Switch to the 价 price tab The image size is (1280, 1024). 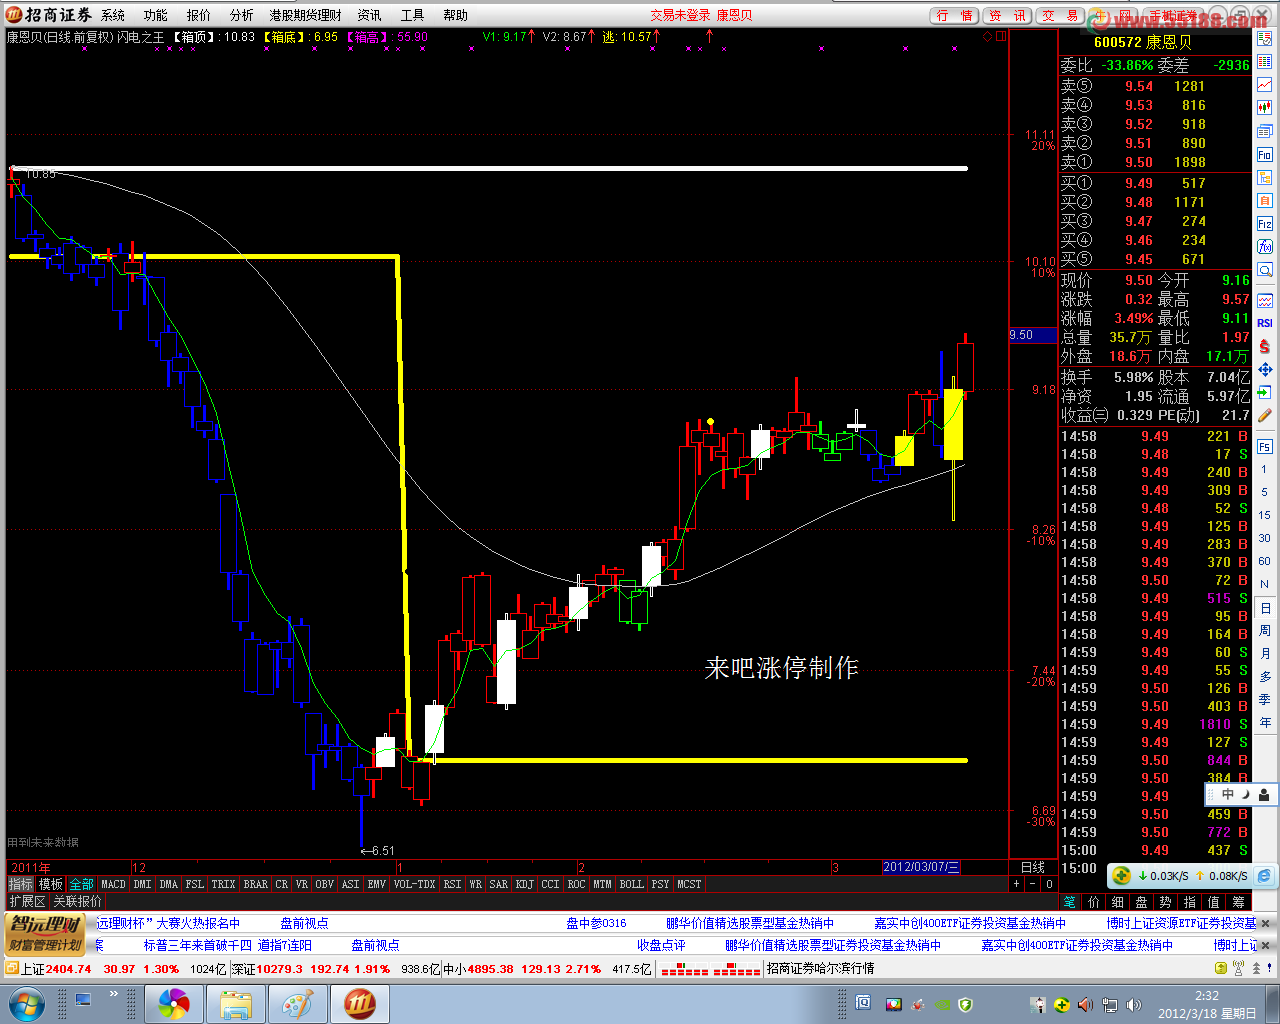point(1094,902)
